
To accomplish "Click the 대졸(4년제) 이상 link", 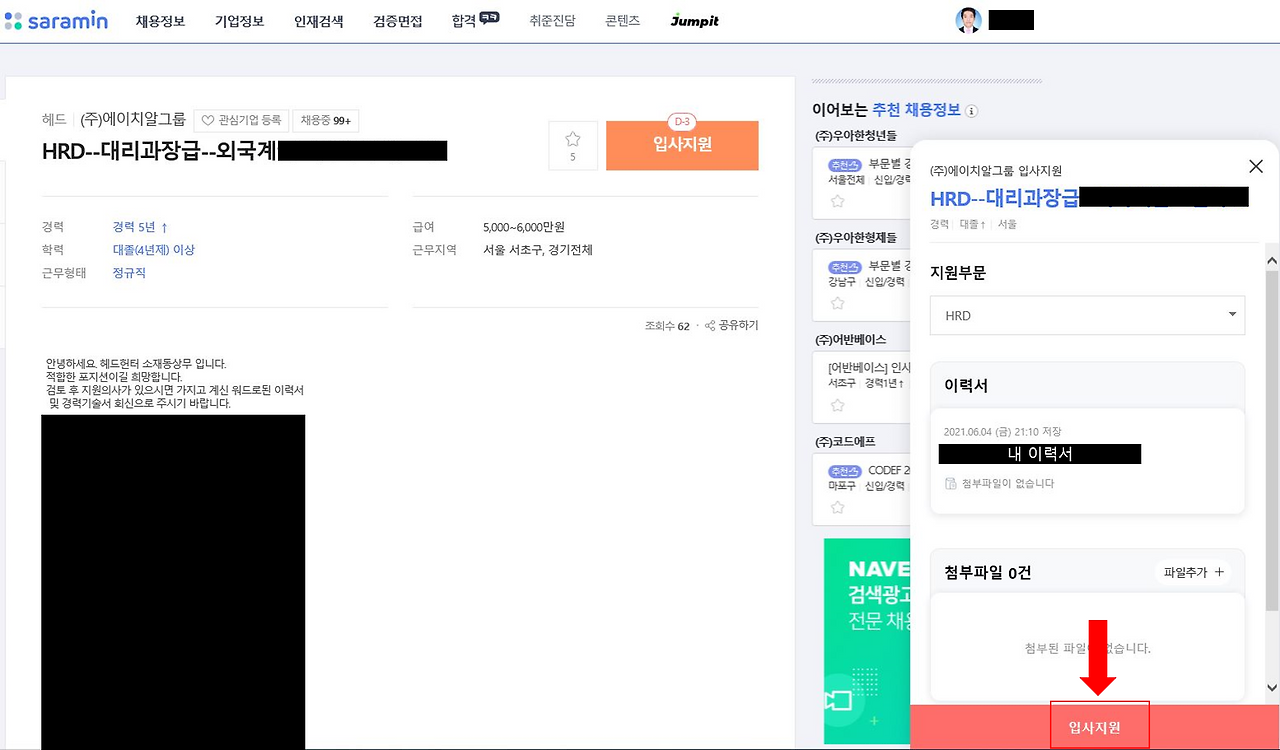I will (154, 250).
